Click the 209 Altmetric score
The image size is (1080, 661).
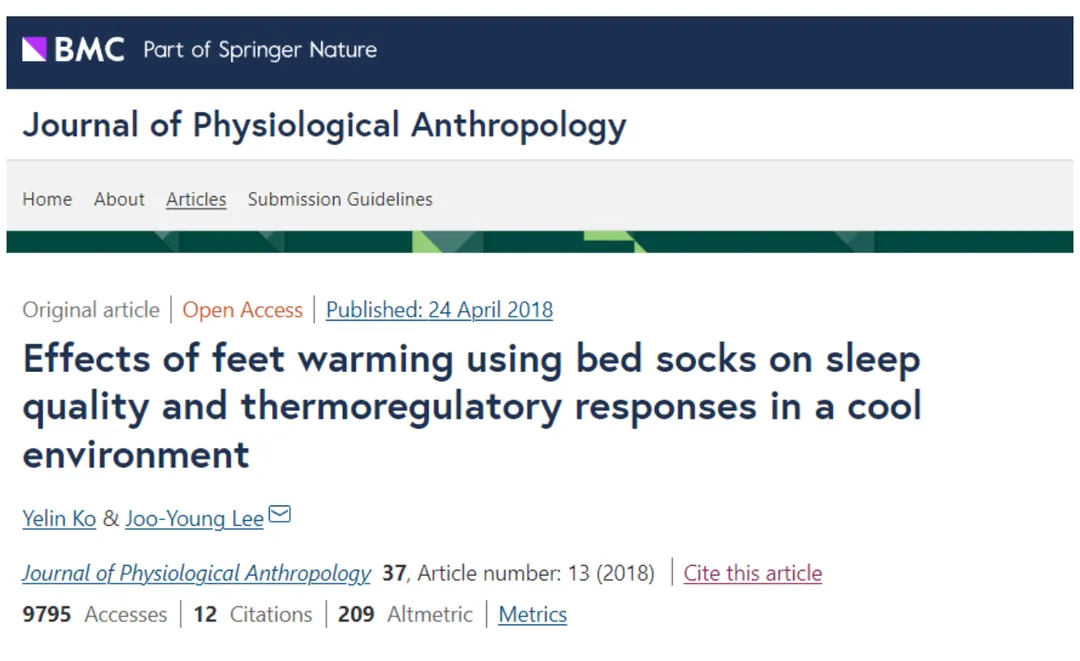tap(405, 614)
